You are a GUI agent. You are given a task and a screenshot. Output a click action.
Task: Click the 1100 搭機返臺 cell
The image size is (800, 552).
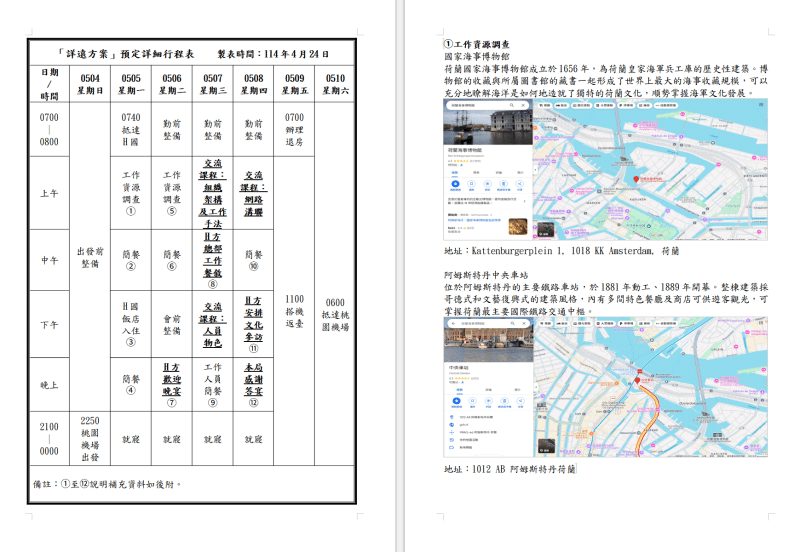point(294,311)
